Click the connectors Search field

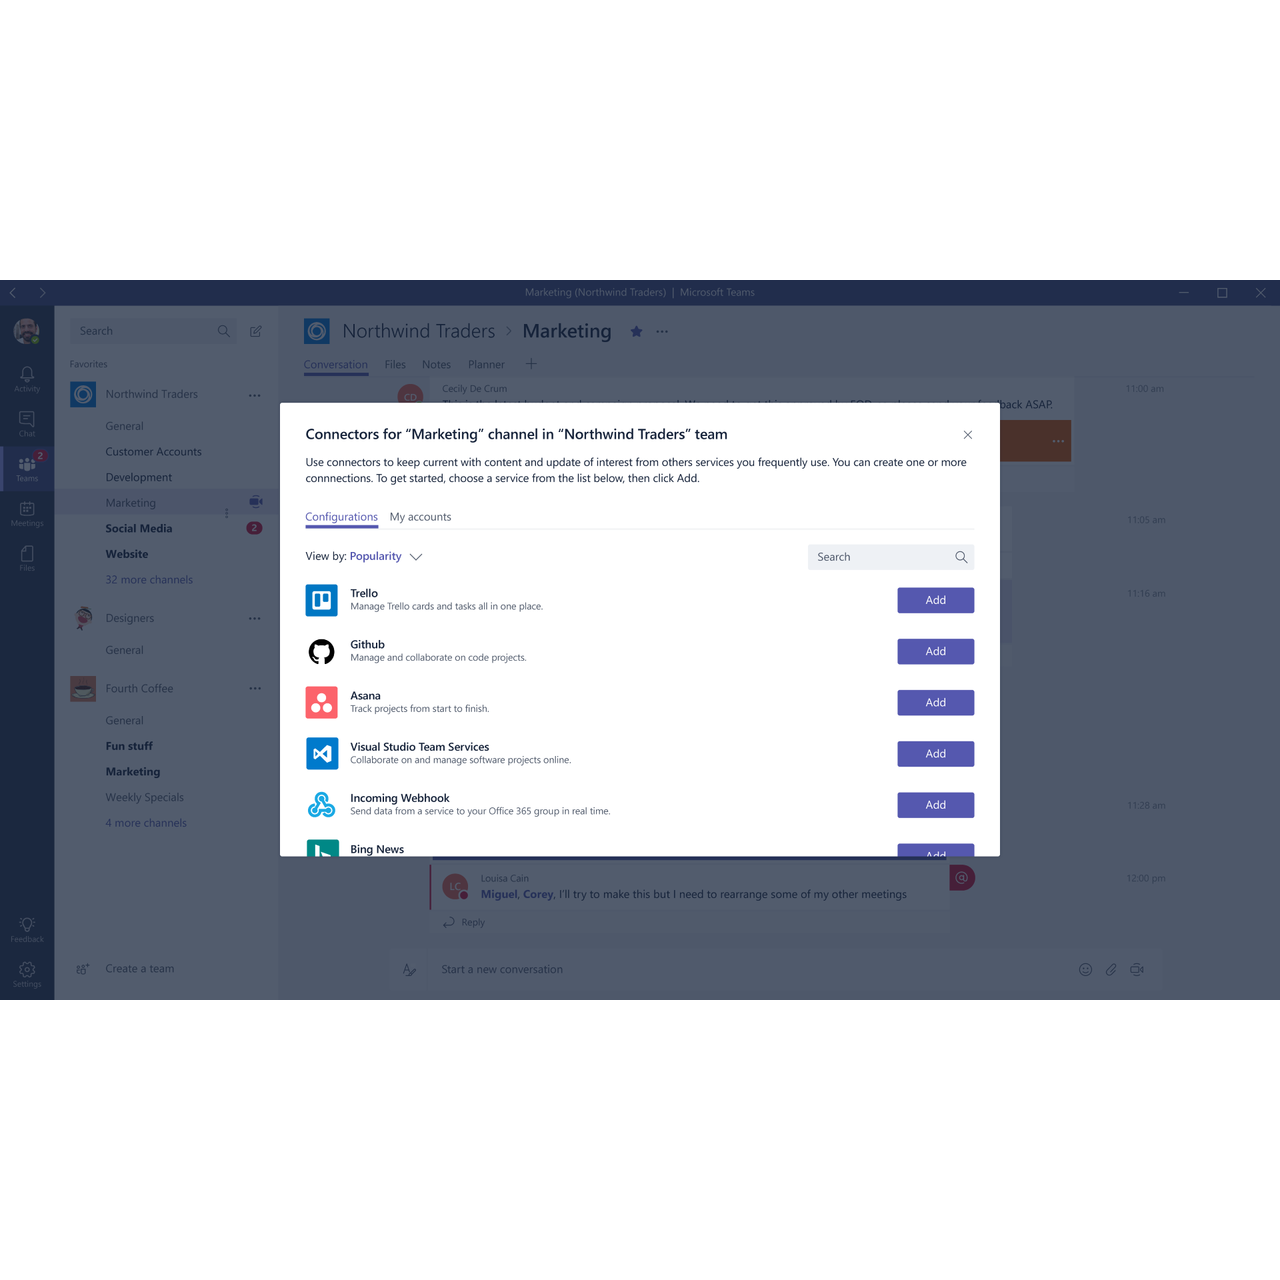881,557
